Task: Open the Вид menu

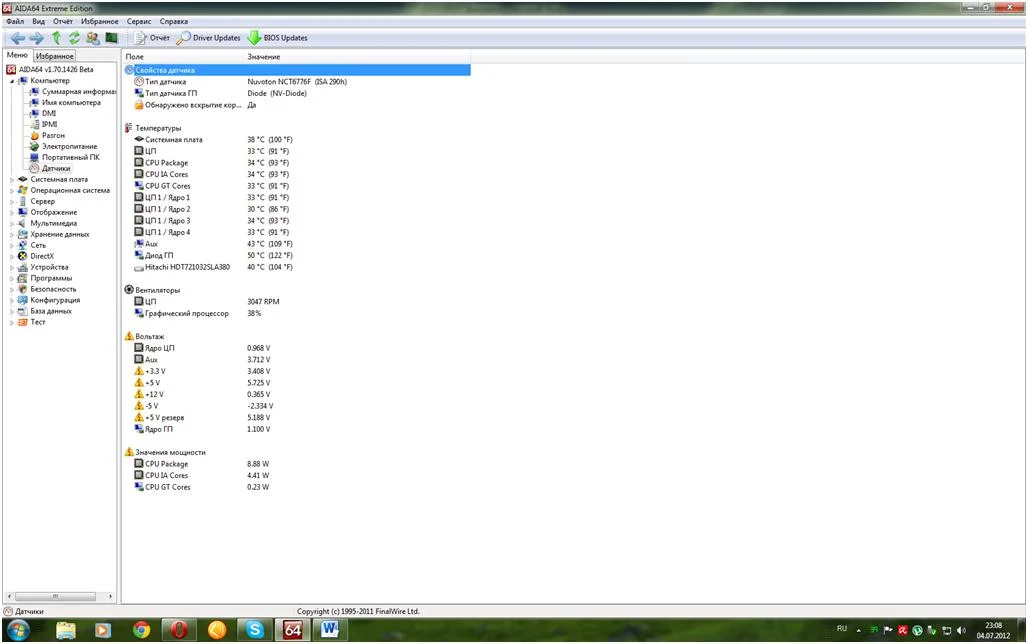Action: coord(39,22)
